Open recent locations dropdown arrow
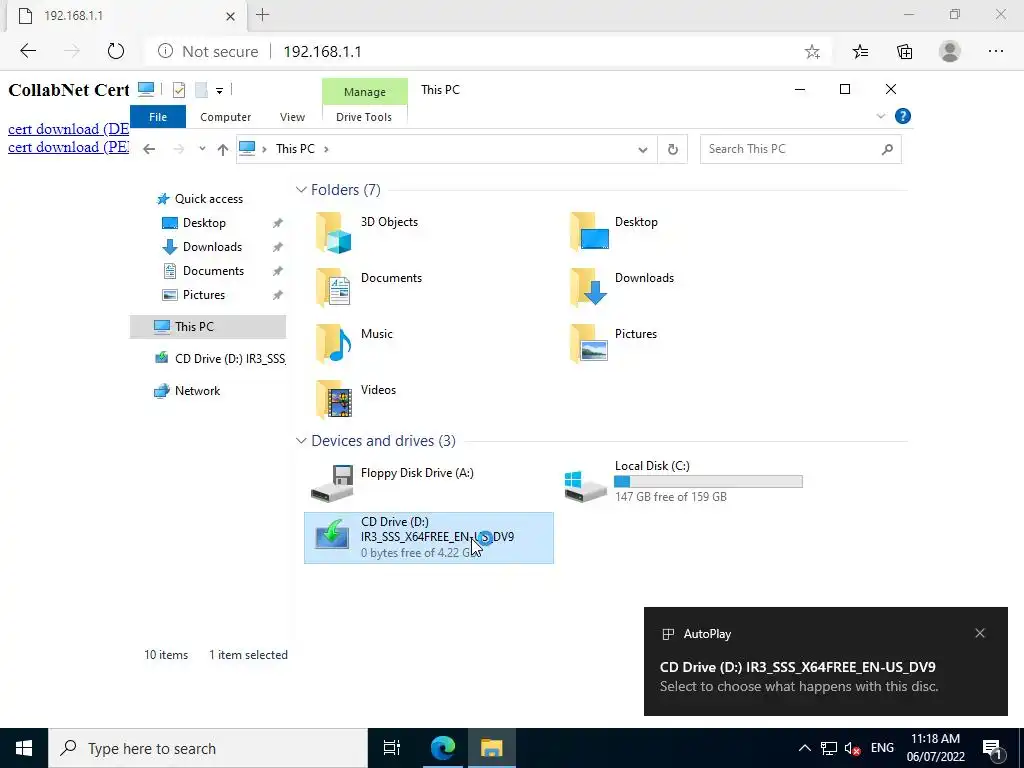 202,150
